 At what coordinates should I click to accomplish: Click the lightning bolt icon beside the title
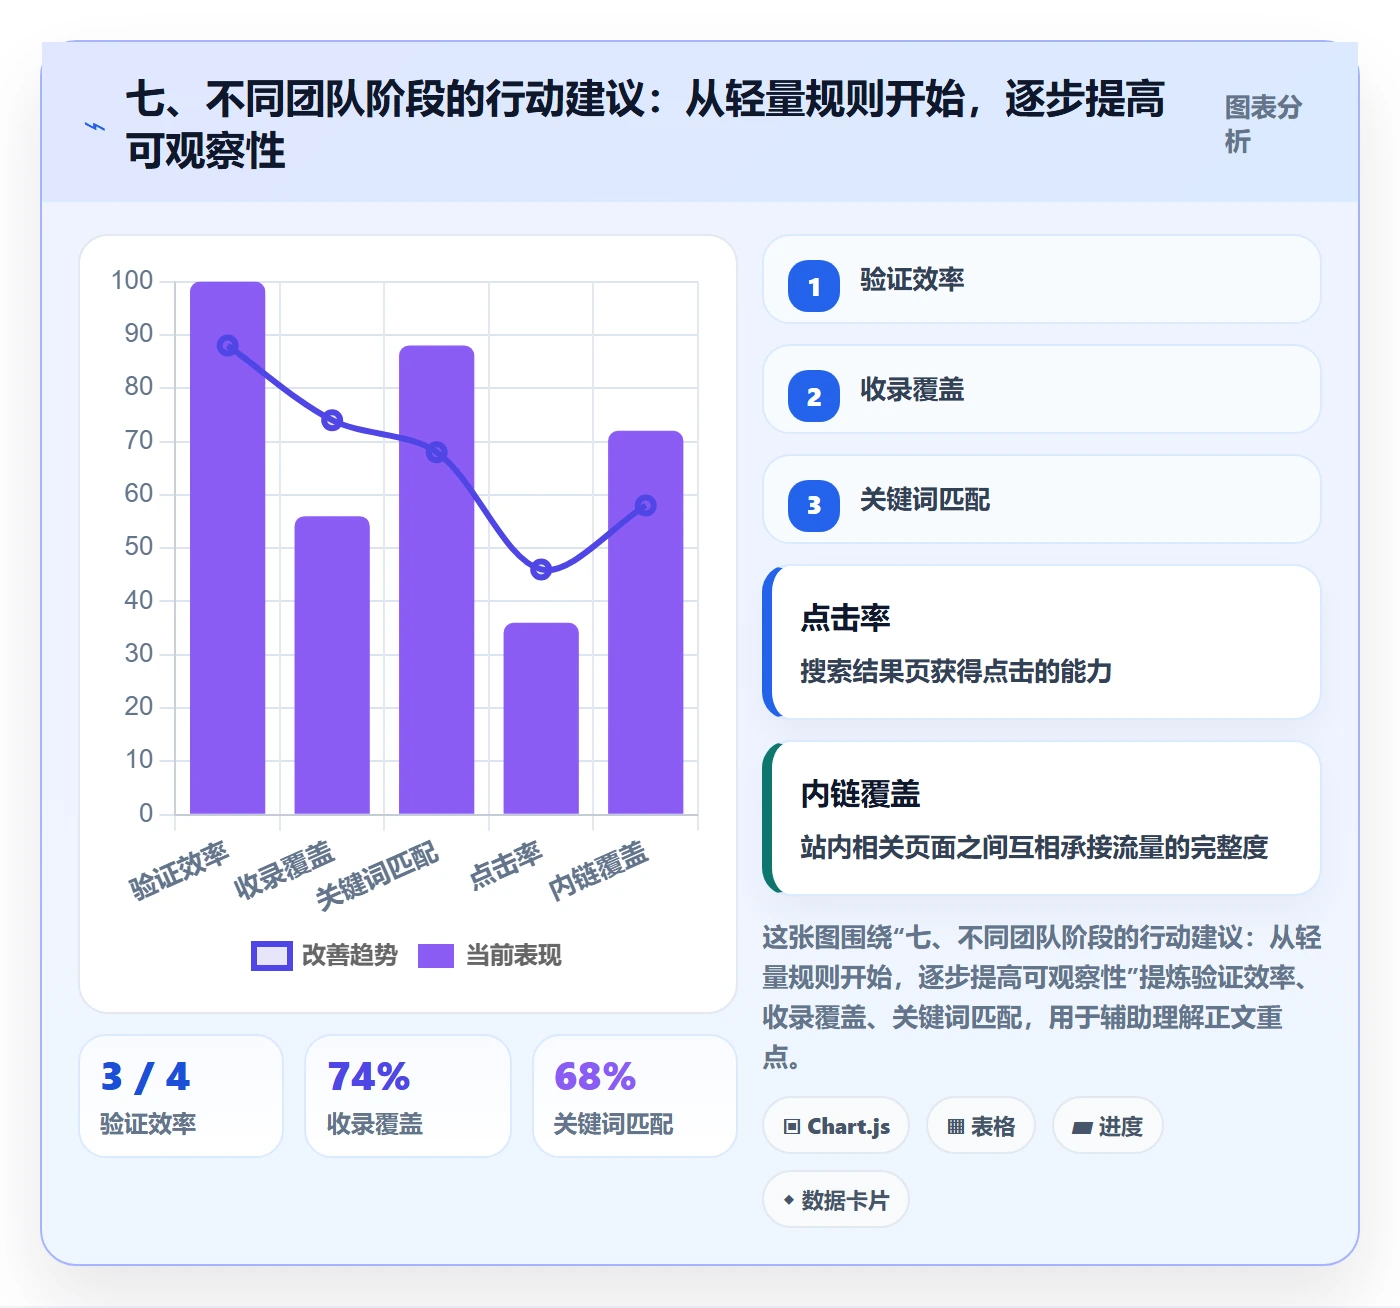click(94, 126)
